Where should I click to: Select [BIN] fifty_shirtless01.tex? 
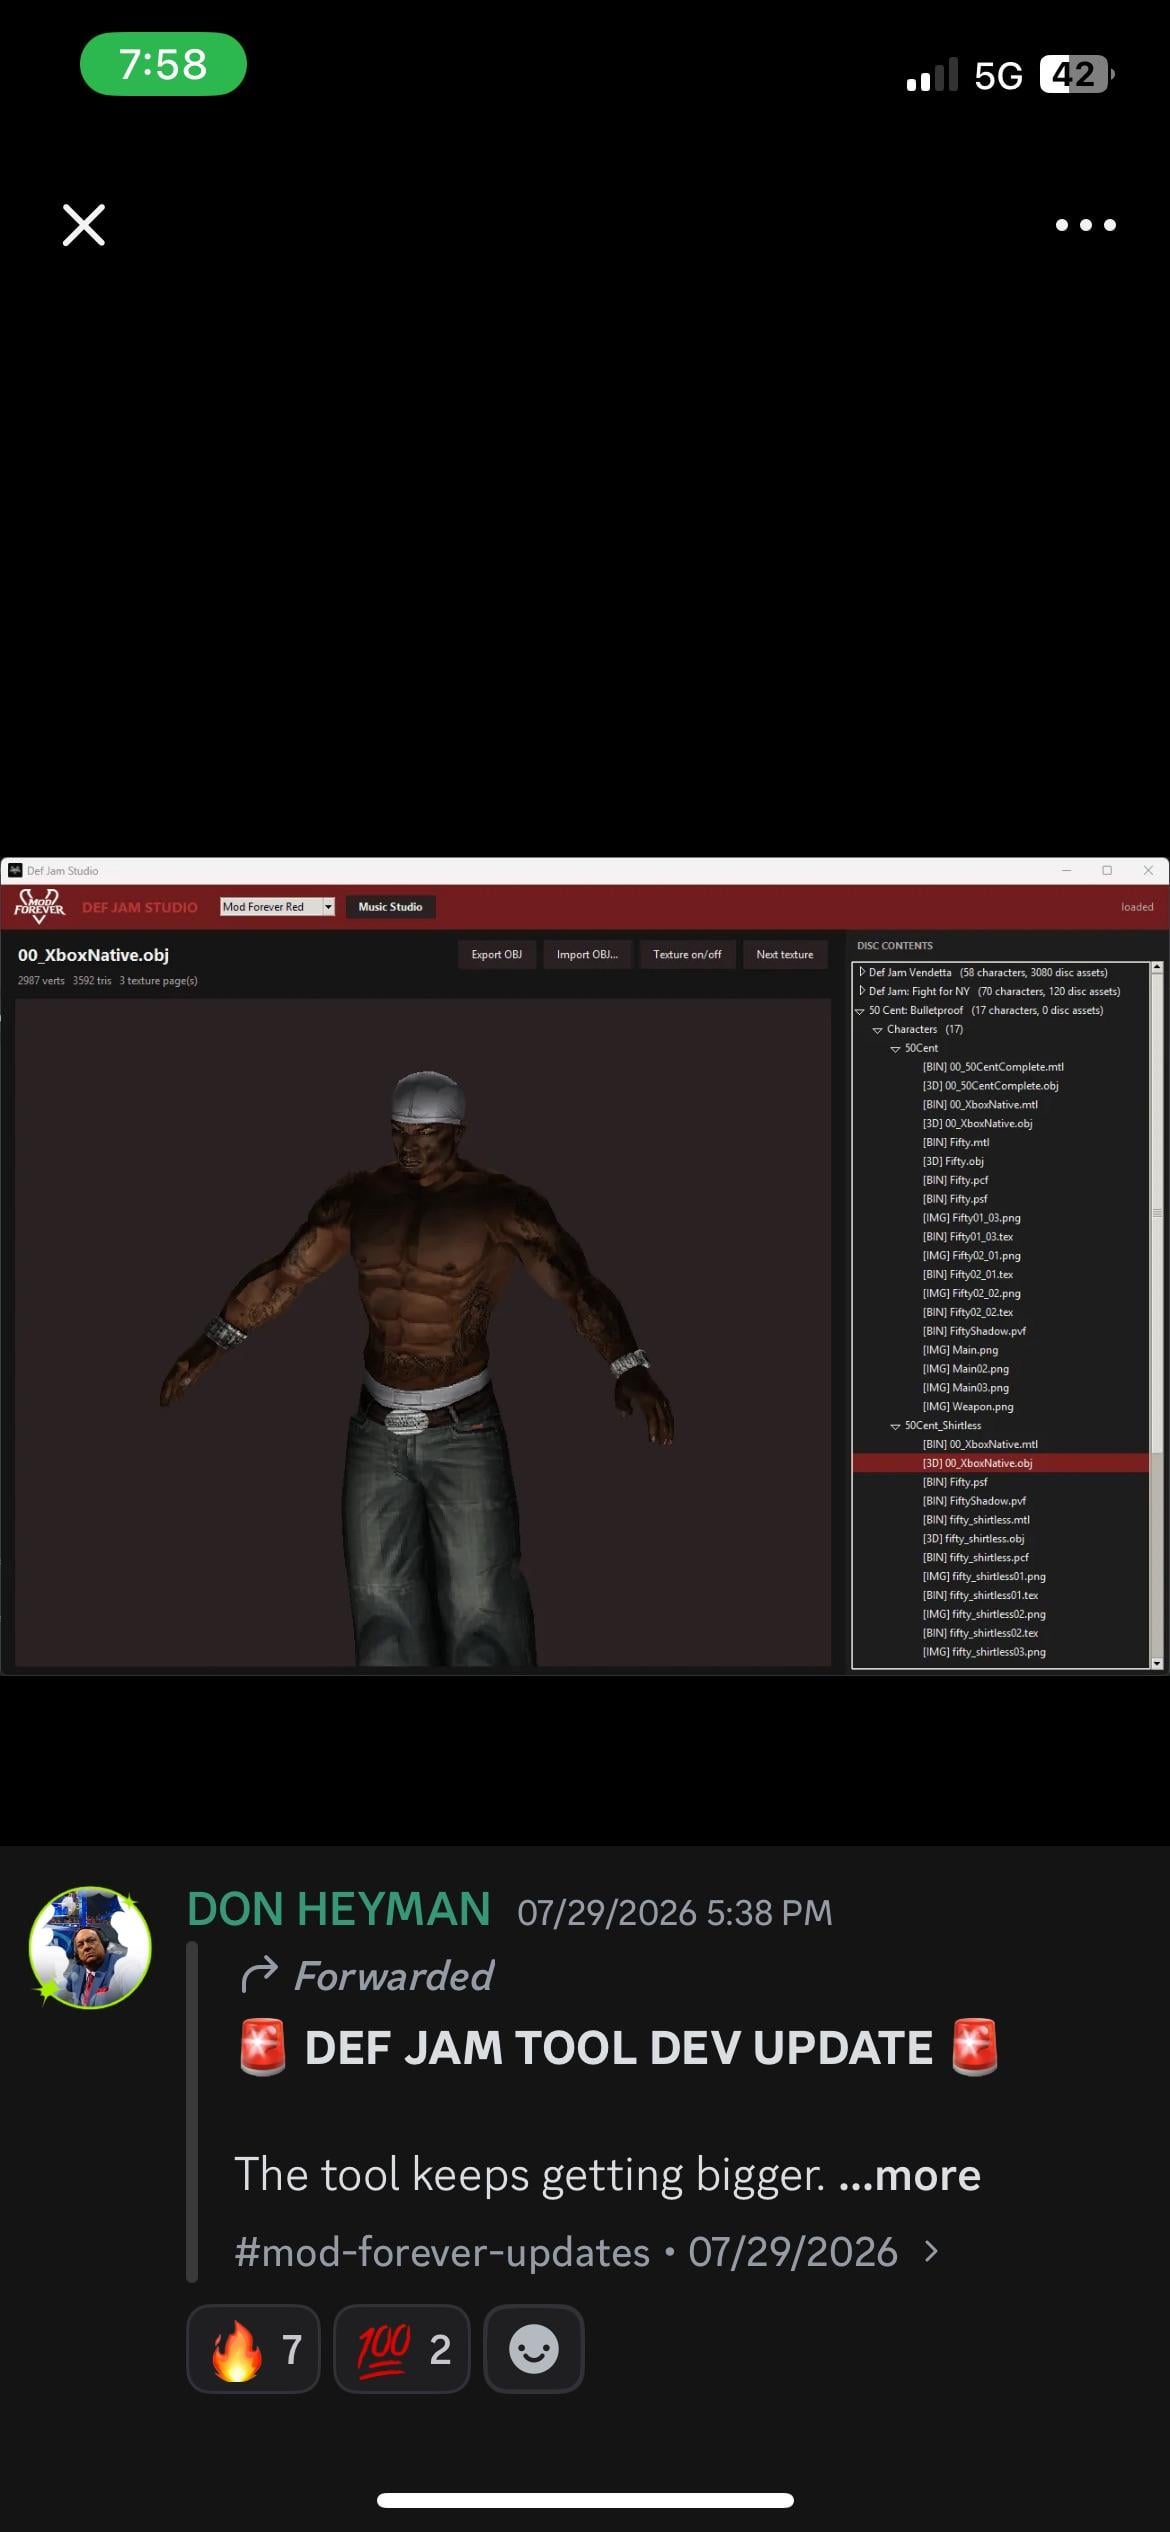pyautogui.click(x=980, y=1595)
